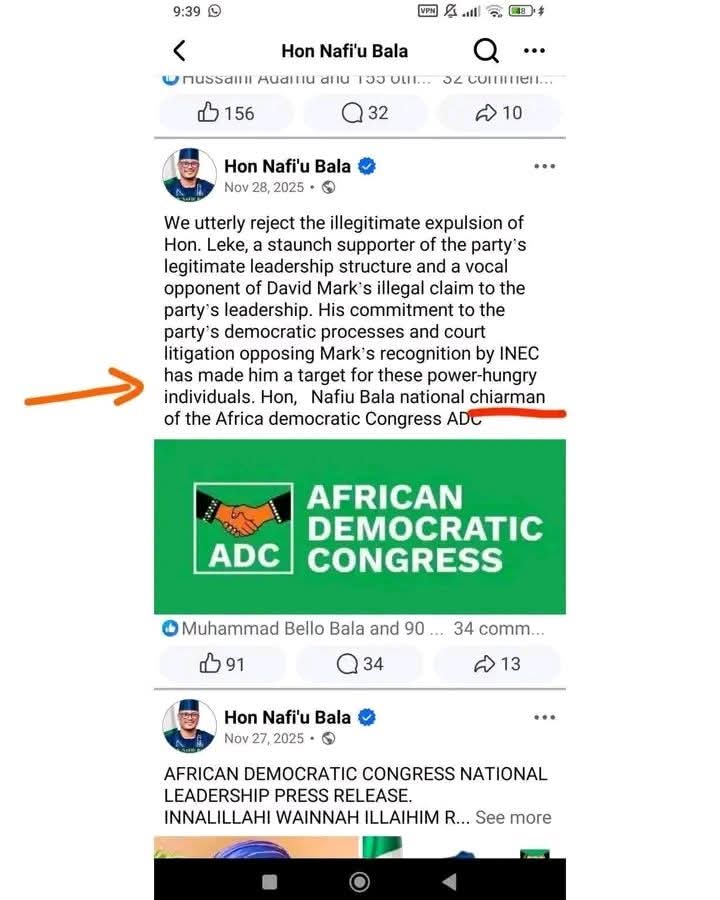Screen dimensions: 720x900
Task: Like the post with 91 likes
Action: point(222,663)
